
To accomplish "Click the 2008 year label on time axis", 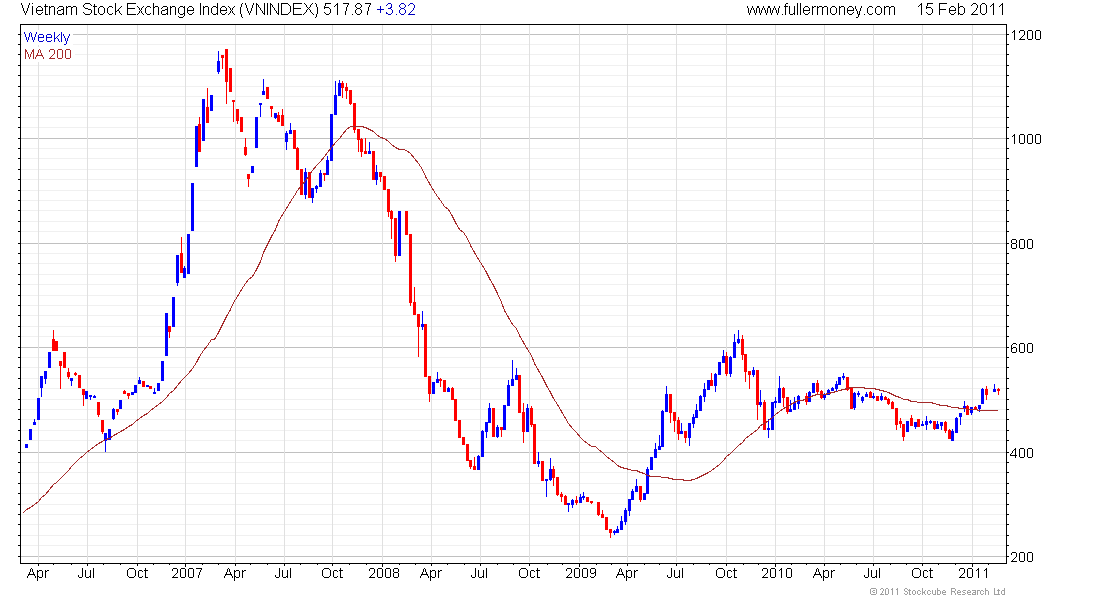I will 384,573.
